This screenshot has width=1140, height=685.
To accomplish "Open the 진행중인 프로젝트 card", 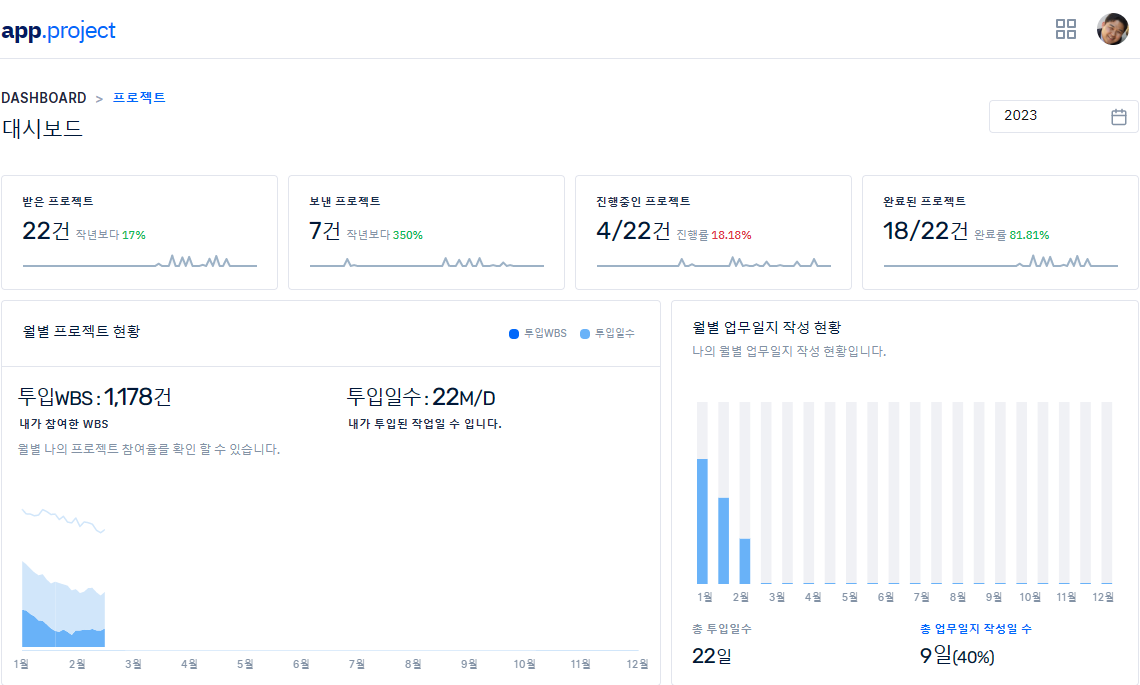I will pos(713,232).
